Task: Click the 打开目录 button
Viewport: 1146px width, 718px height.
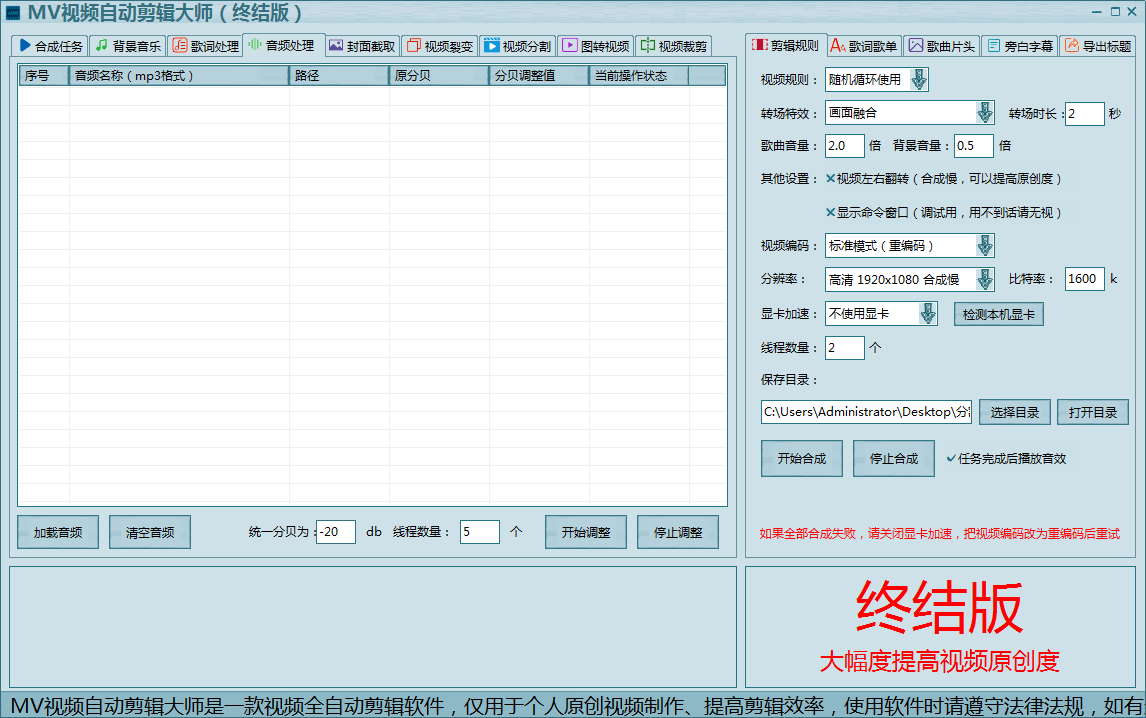Action: (x=1093, y=412)
